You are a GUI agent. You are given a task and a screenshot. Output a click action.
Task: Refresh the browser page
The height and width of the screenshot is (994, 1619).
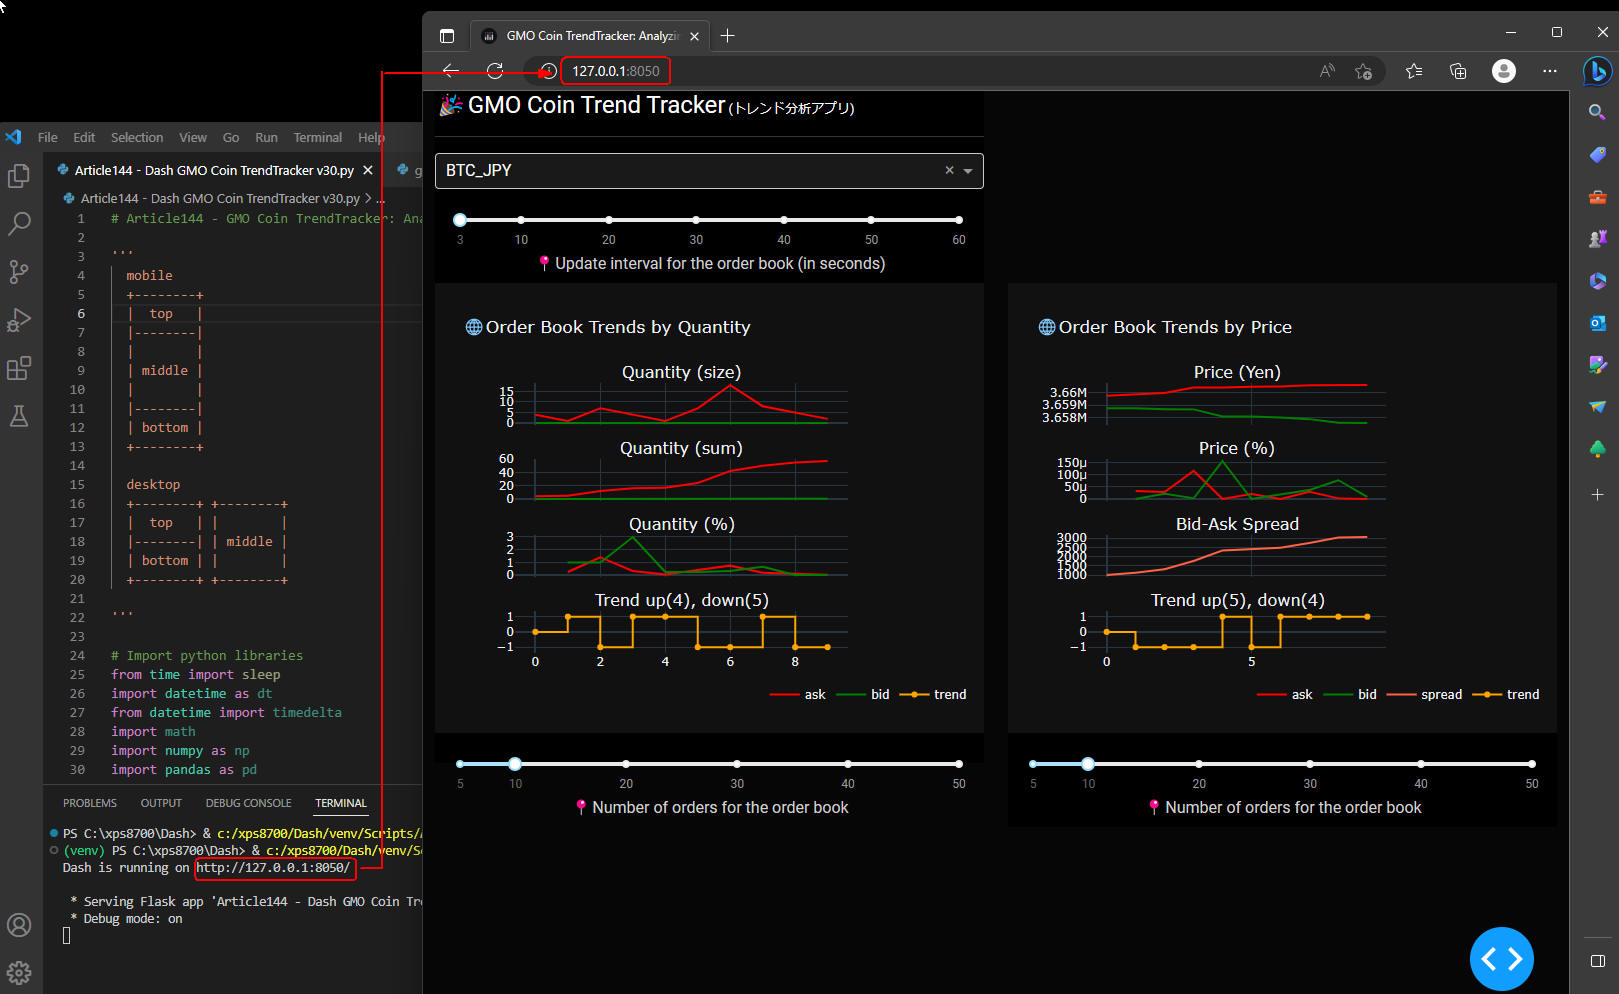point(495,71)
